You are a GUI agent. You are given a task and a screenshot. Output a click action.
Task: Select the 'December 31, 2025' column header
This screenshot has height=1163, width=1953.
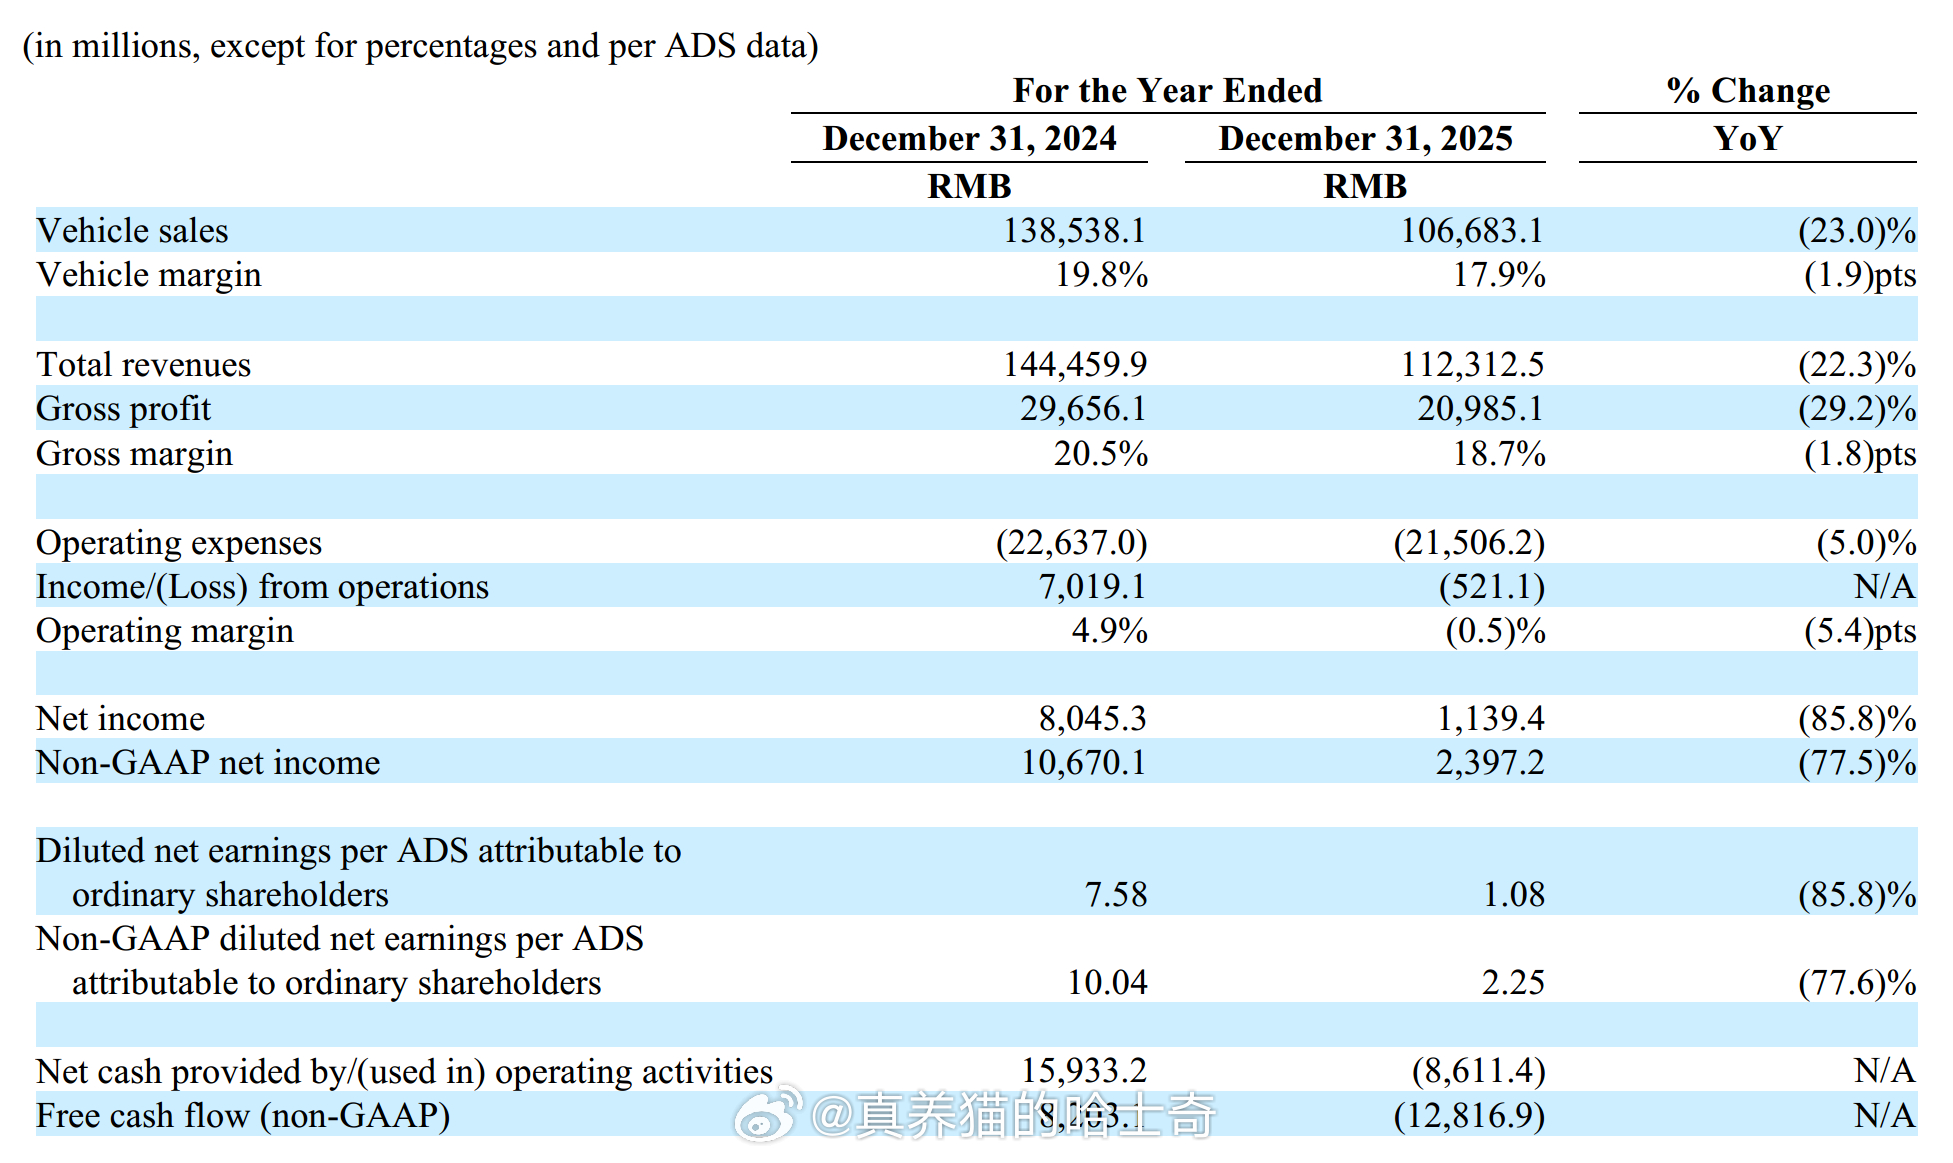tap(1365, 139)
